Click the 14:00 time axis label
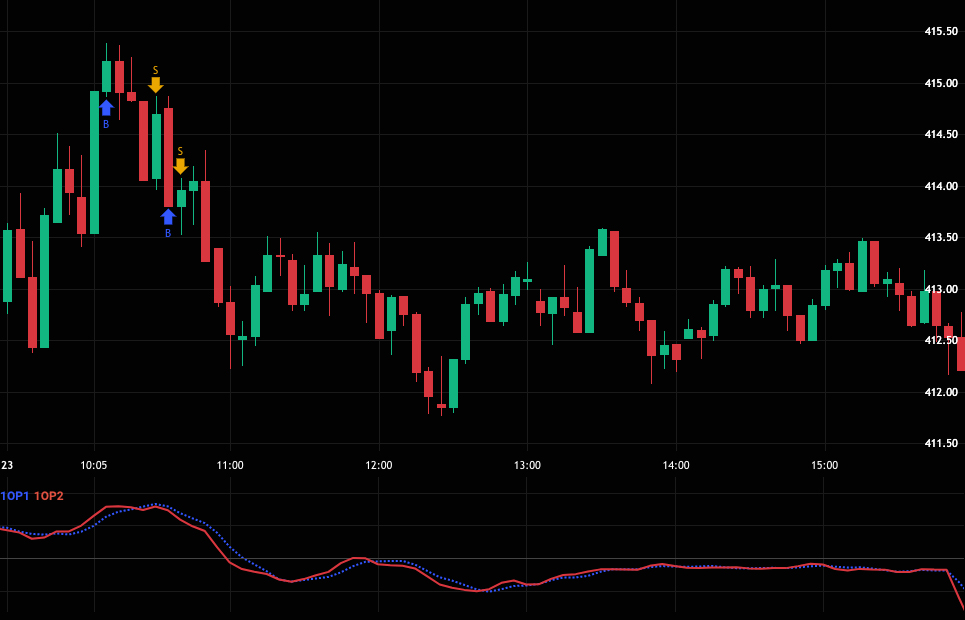Image resolution: width=965 pixels, height=620 pixels. 676,465
